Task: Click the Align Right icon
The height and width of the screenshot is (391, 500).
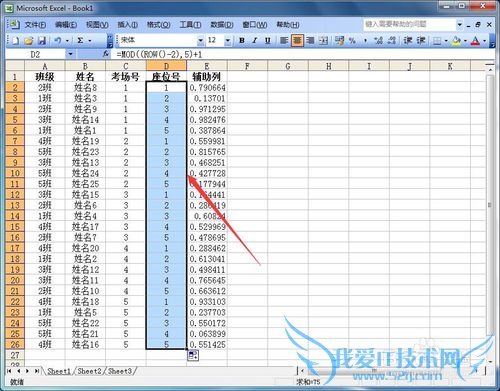Action: coord(310,40)
